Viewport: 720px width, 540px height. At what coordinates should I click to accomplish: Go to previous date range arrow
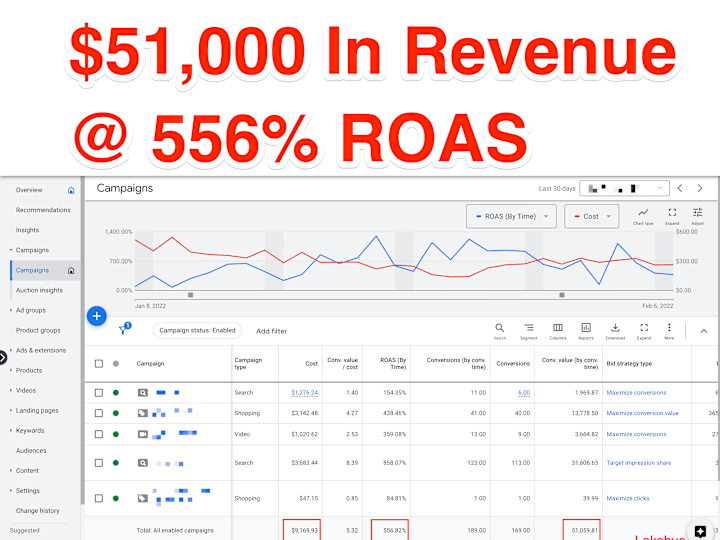pos(680,188)
